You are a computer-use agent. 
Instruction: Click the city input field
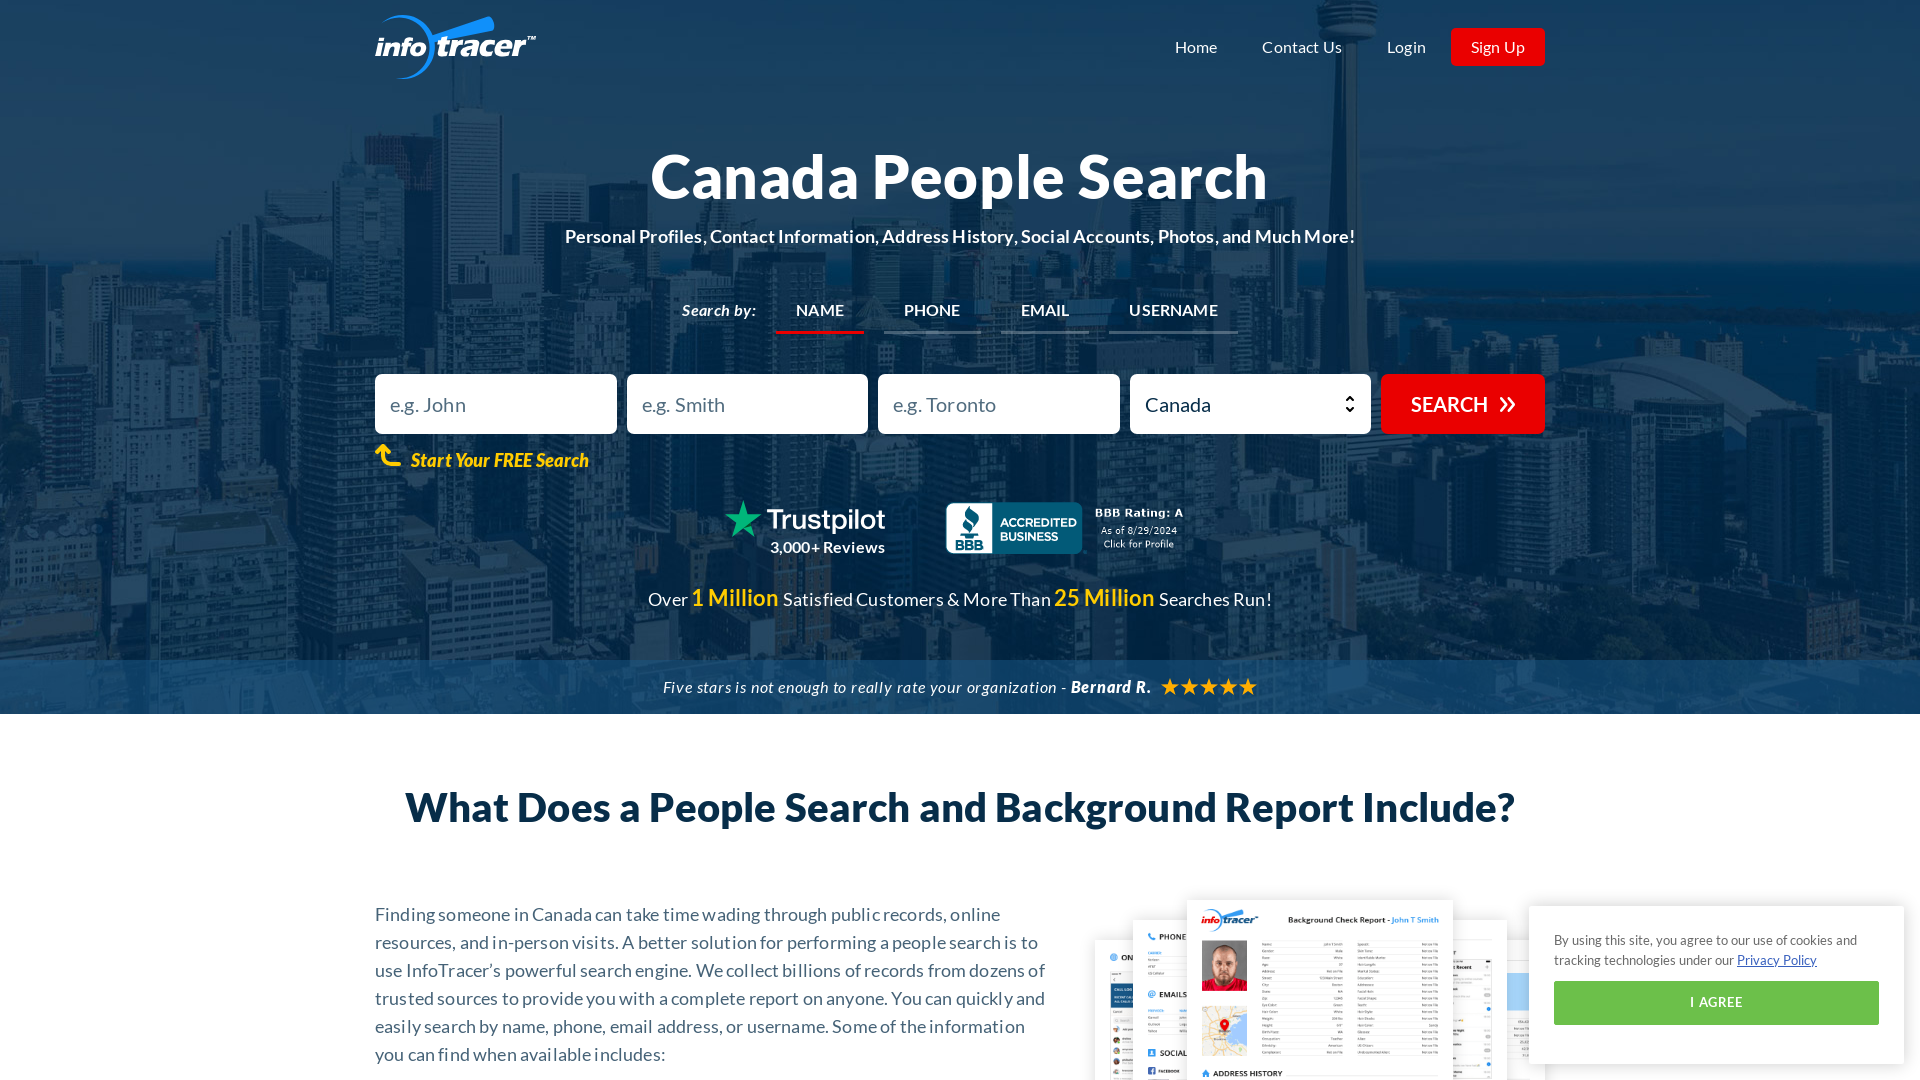pos(998,404)
